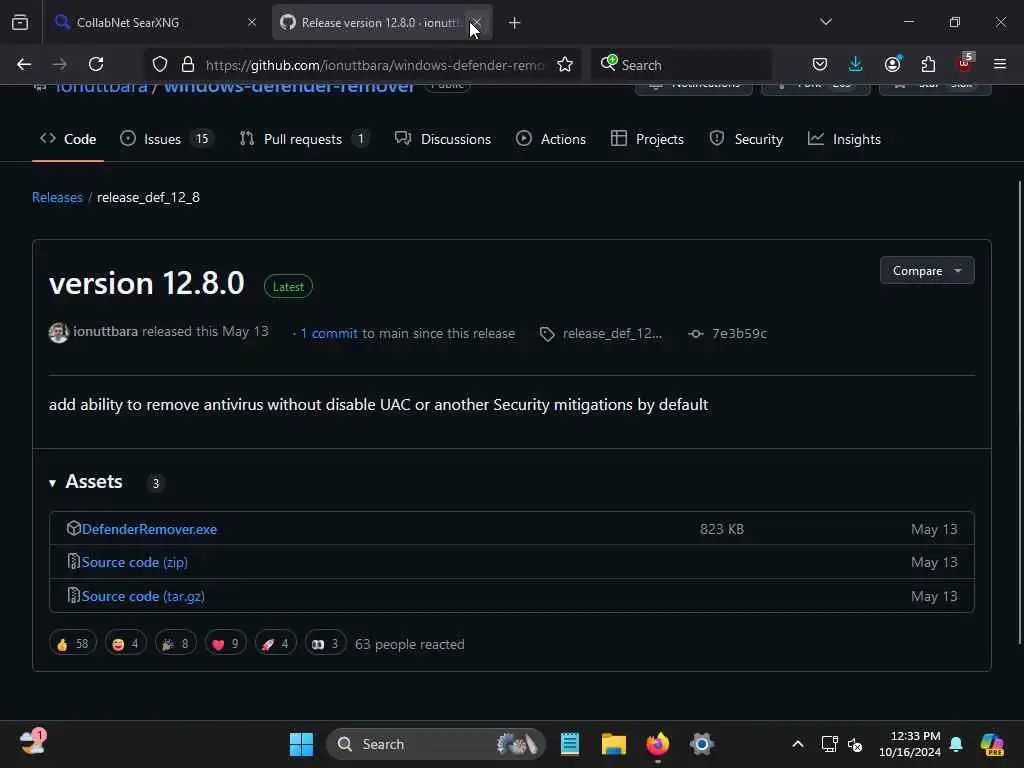The image size is (1024, 768).
Task: Open the Firefox account icon
Action: coord(892,65)
